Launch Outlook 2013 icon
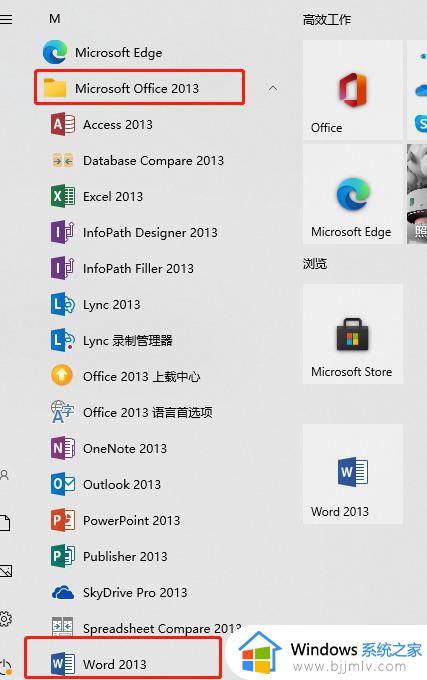The image size is (427, 680). 63,484
